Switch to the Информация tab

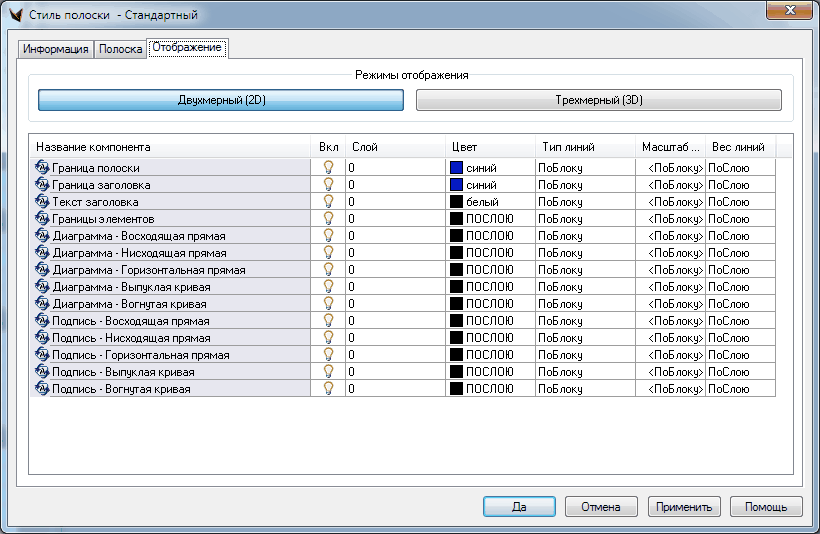(56, 49)
